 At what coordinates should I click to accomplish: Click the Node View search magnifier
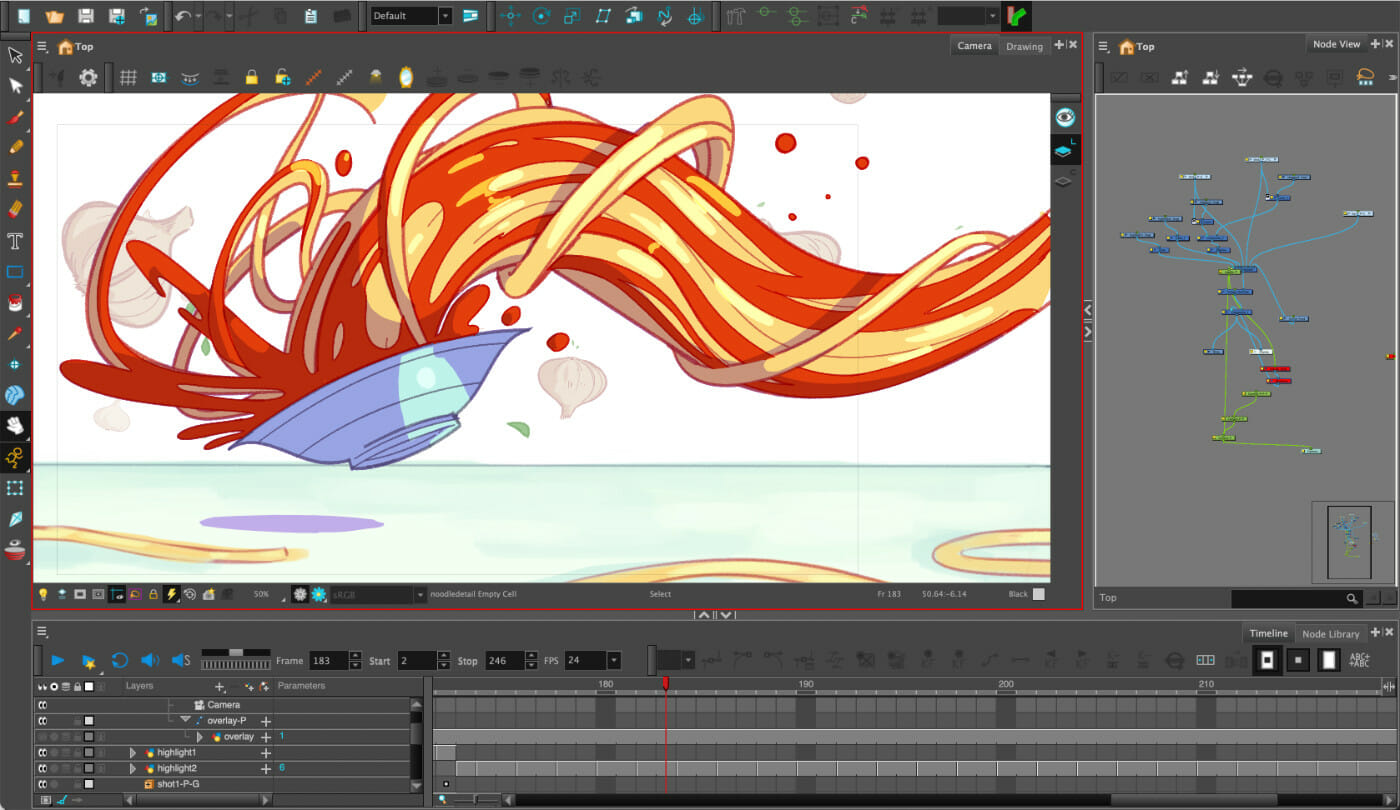coord(1352,599)
